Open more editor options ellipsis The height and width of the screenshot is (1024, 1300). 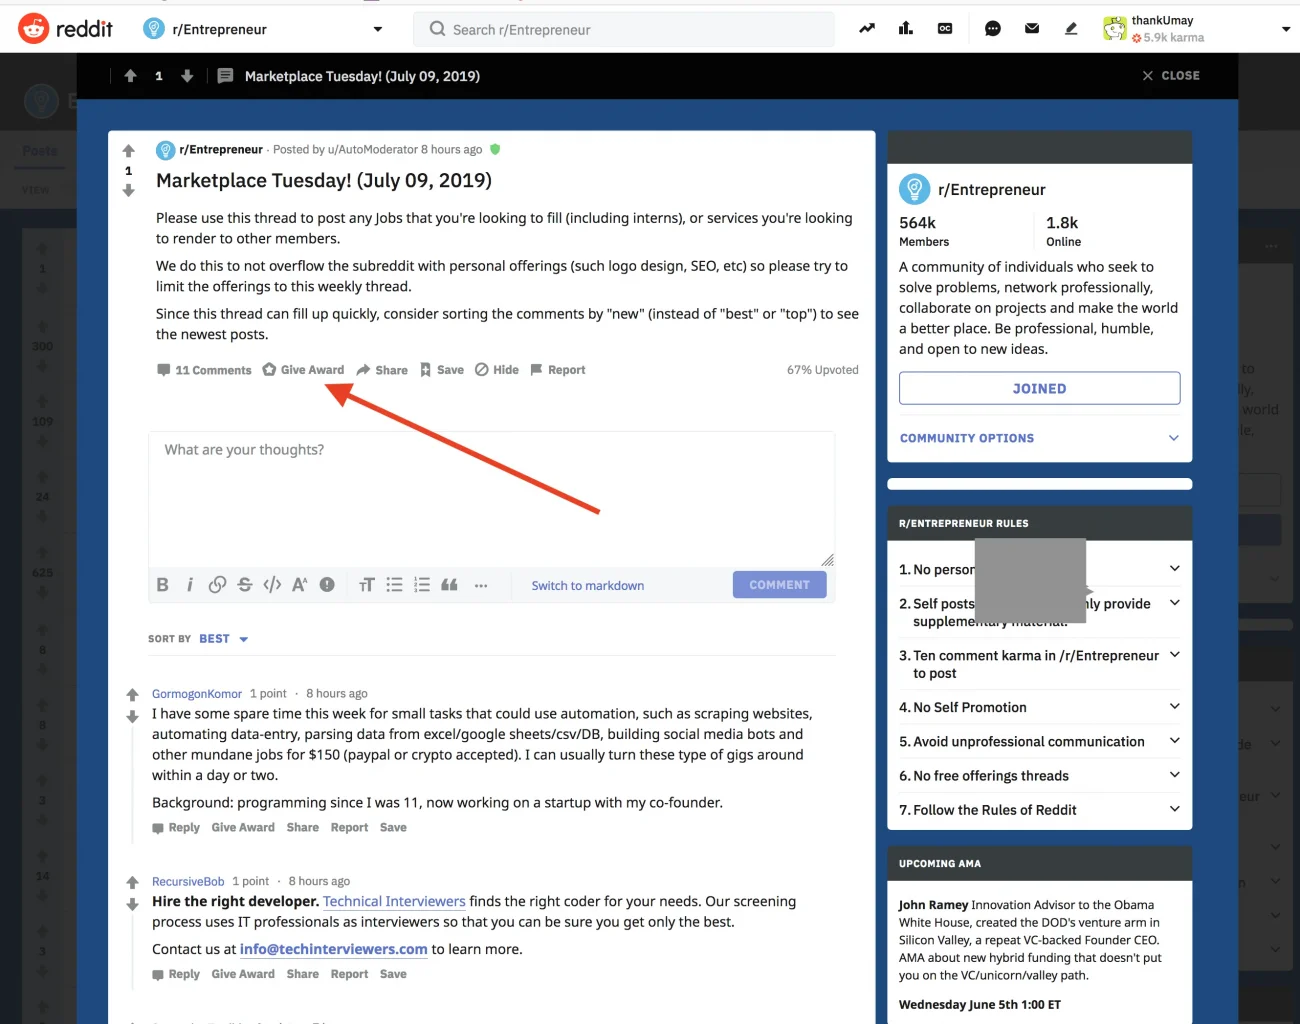pyautogui.click(x=481, y=585)
